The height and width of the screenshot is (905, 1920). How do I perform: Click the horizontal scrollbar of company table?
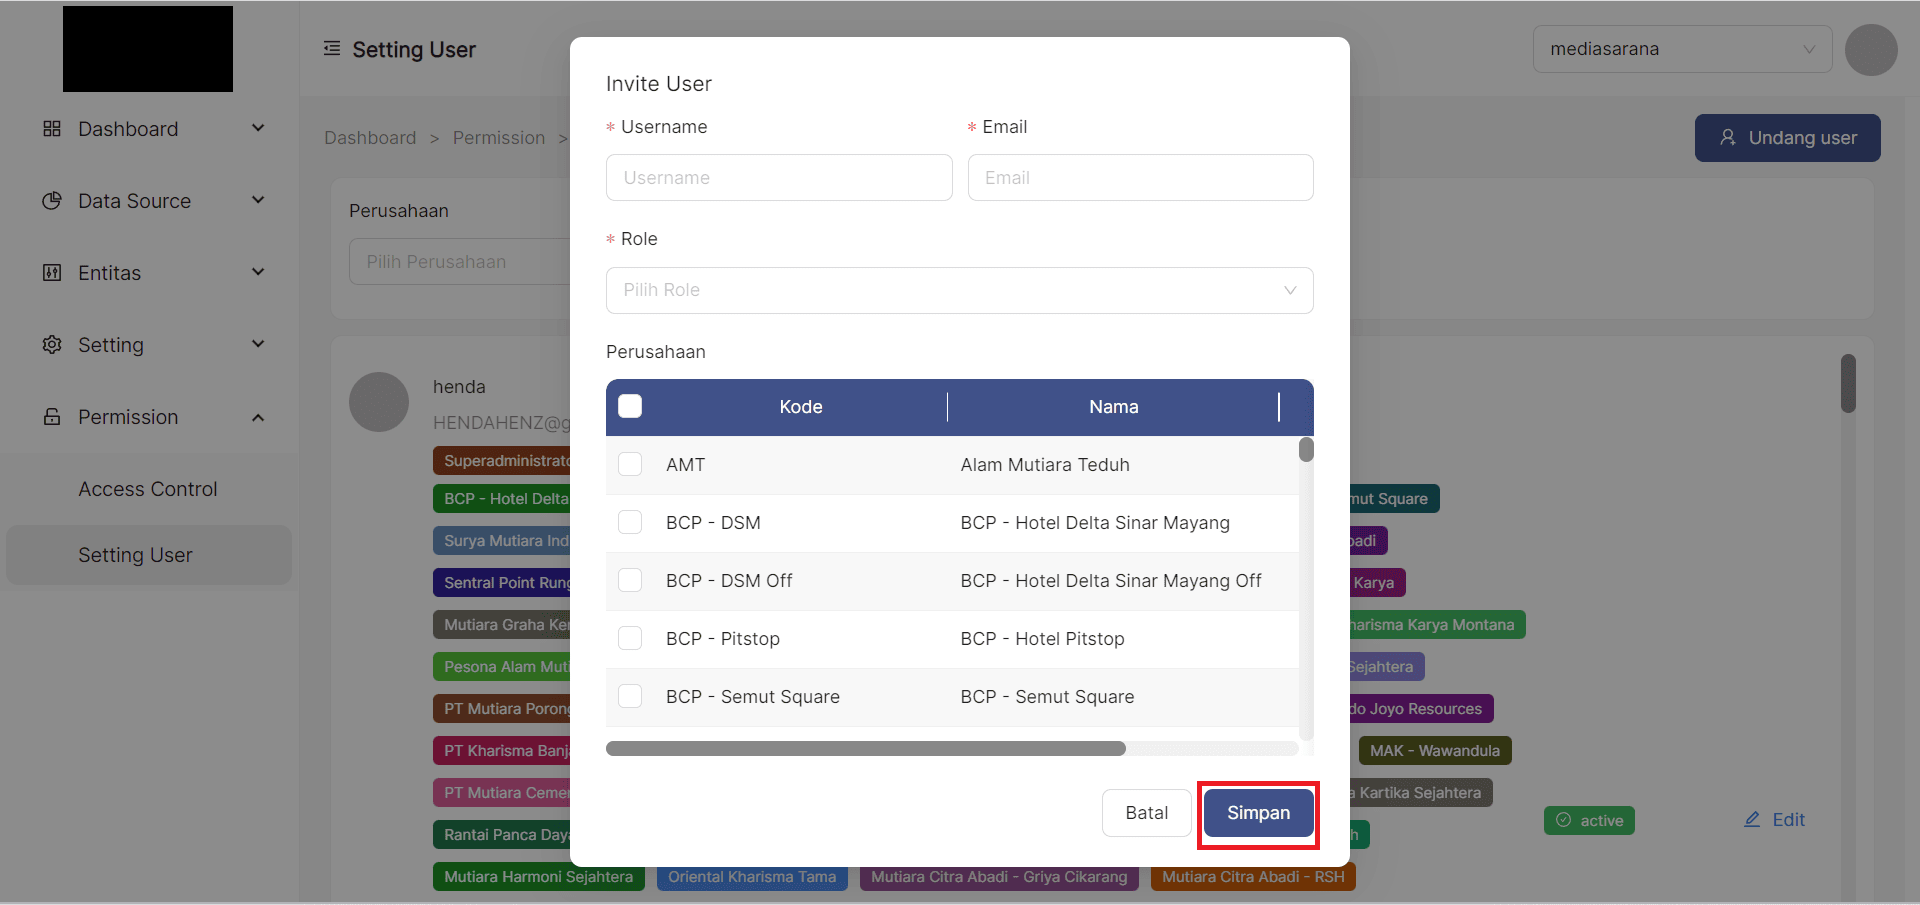pyautogui.click(x=865, y=749)
